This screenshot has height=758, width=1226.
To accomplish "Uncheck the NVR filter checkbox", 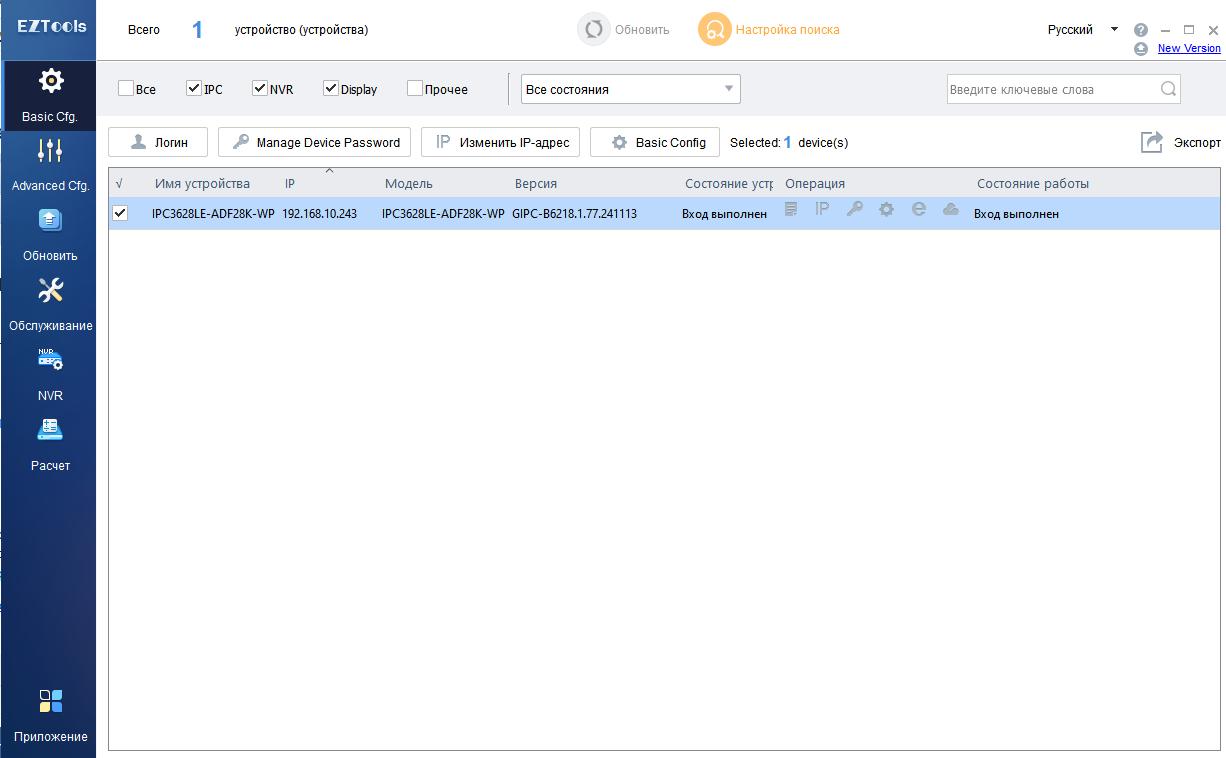I will pos(260,89).
